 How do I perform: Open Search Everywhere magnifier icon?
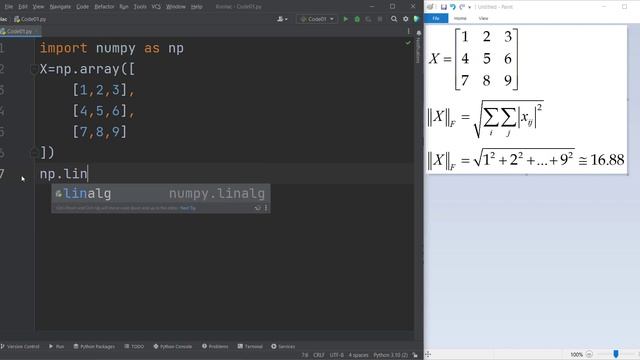pos(394,19)
